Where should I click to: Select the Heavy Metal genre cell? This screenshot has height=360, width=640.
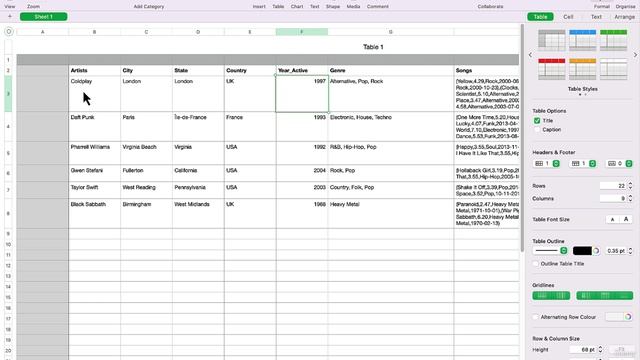pos(391,213)
